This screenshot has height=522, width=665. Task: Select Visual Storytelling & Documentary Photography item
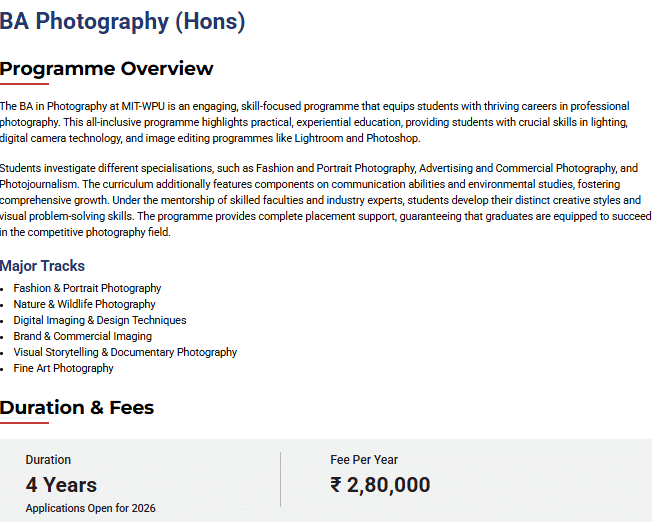[x=125, y=352]
